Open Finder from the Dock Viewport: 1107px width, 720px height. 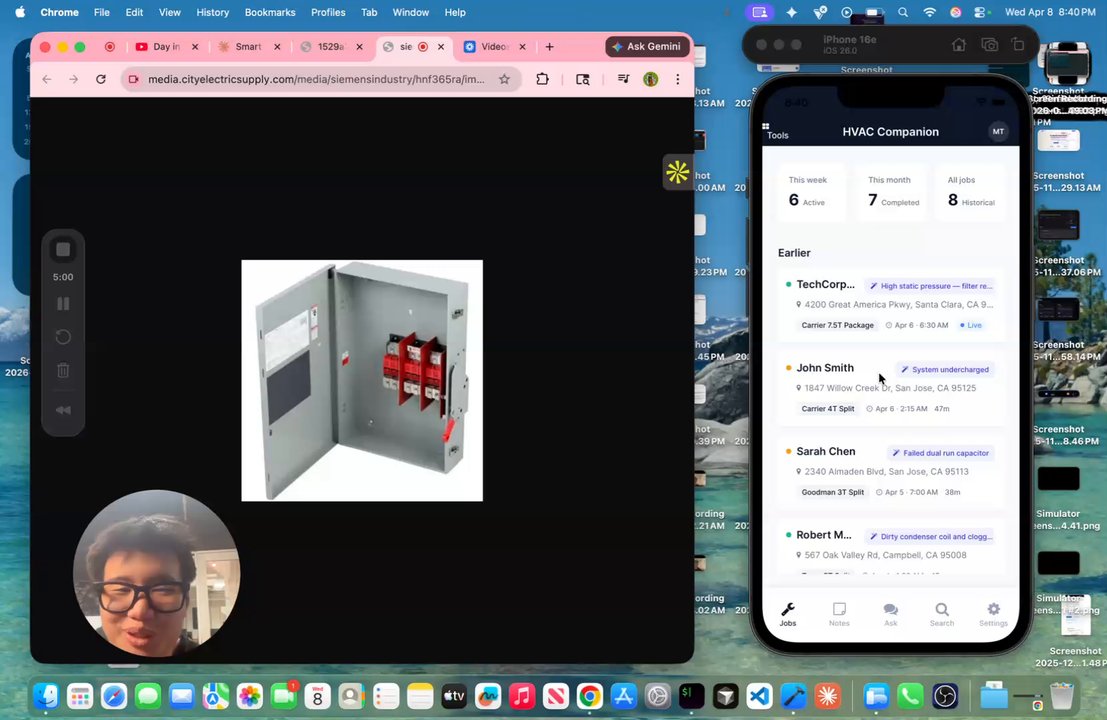click(46, 697)
